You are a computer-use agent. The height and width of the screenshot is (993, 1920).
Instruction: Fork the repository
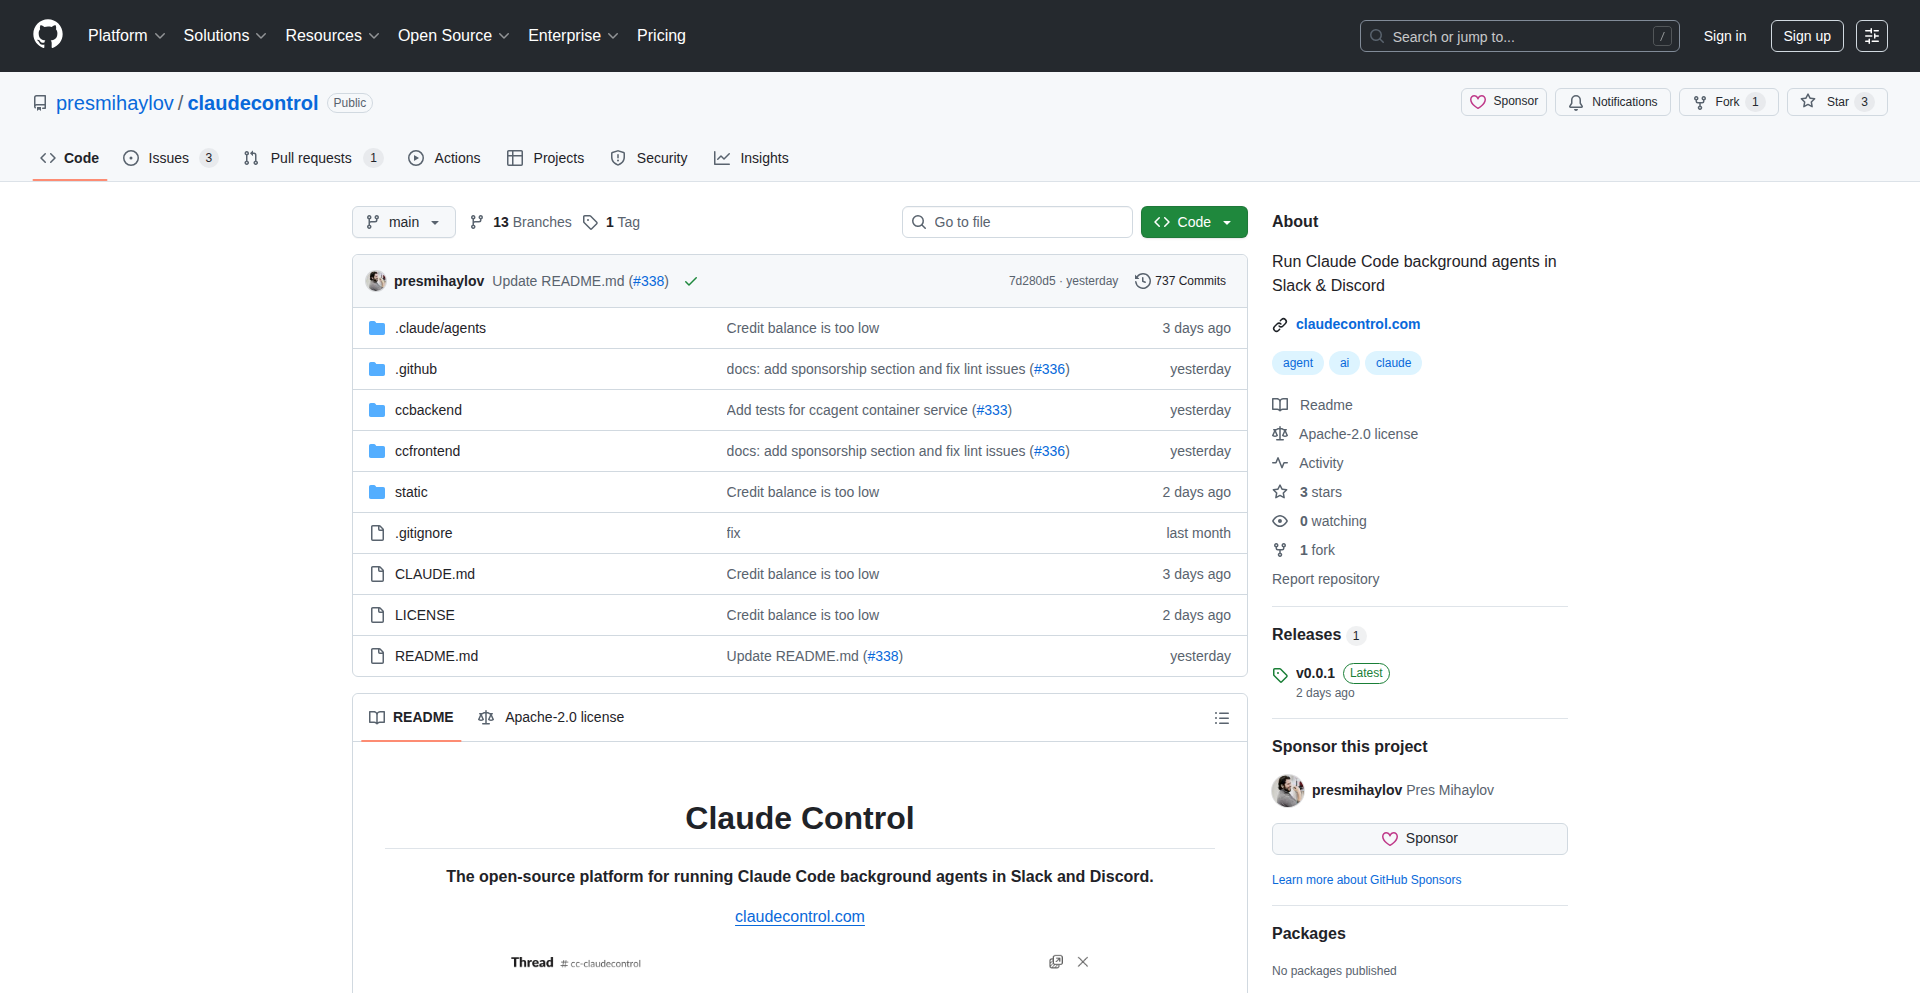tap(1728, 102)
